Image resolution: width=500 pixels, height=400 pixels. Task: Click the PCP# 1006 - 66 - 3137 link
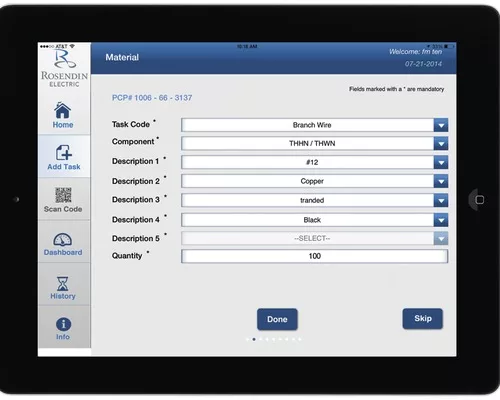[x=152, y=98]
